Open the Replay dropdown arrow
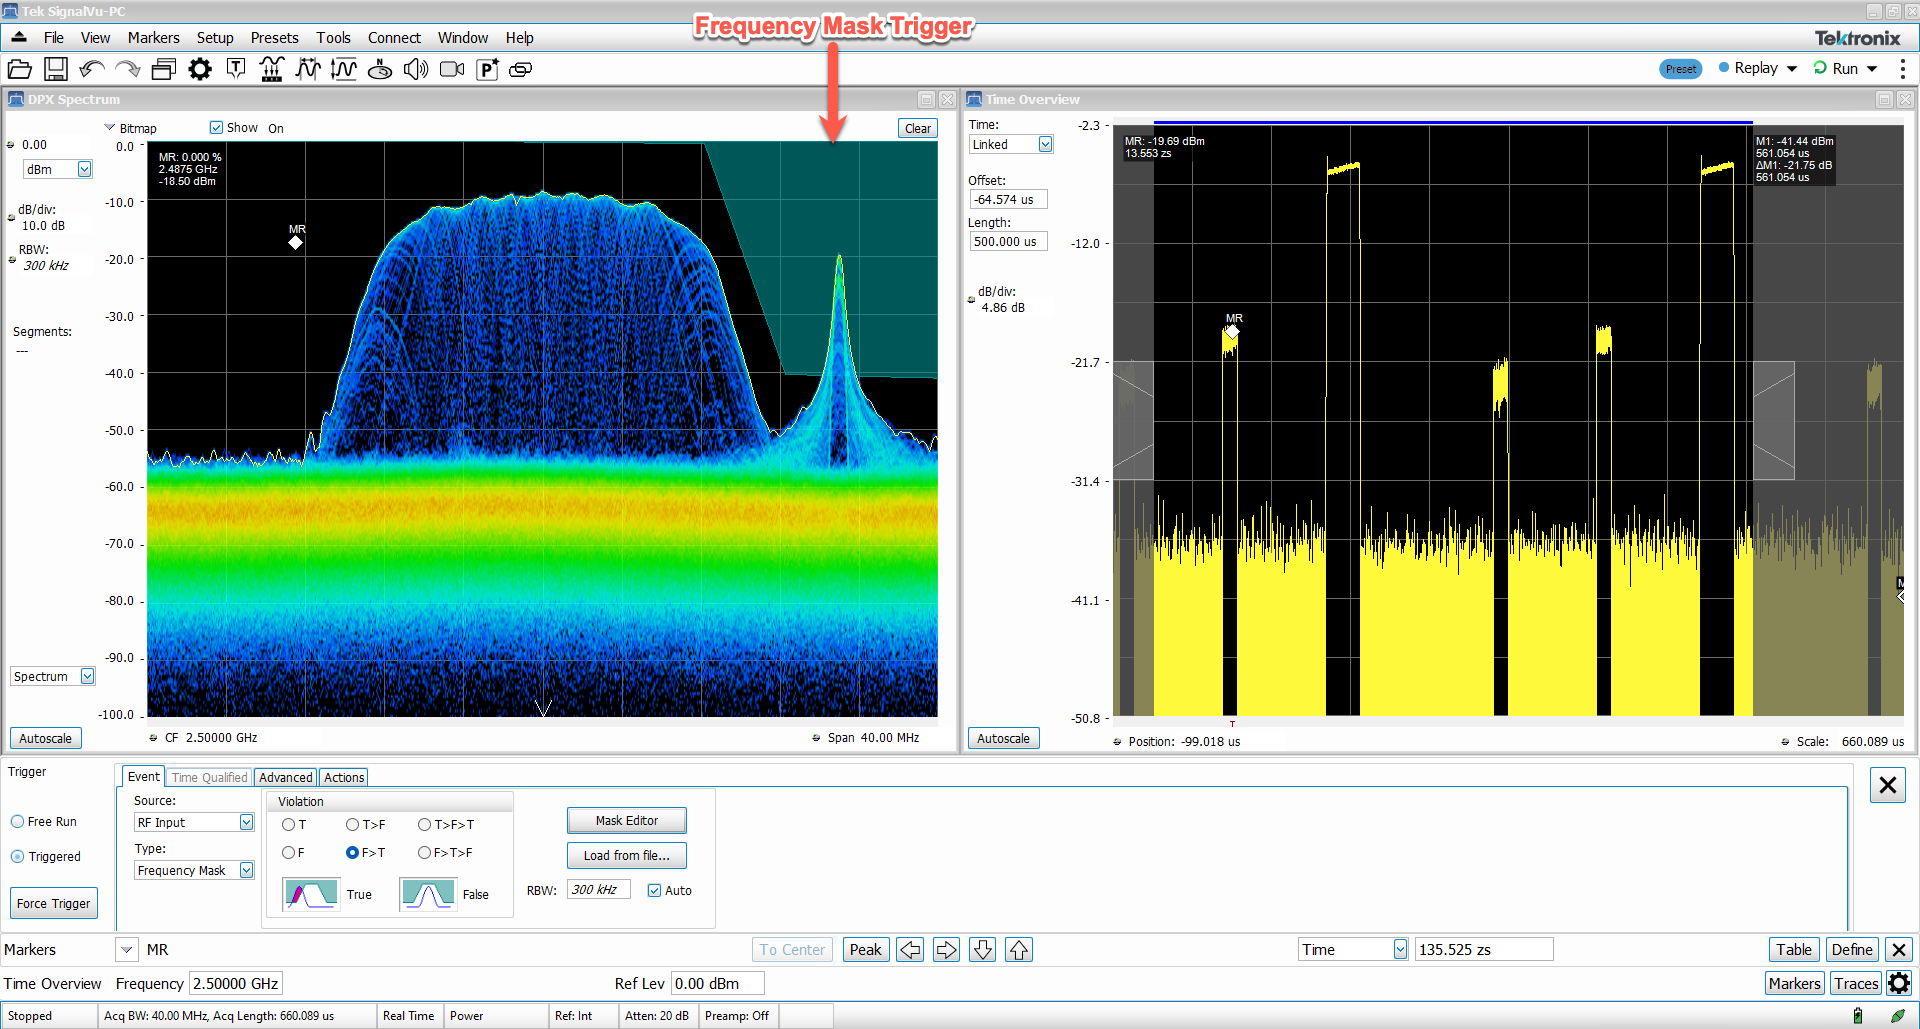 pos(1792,69)
